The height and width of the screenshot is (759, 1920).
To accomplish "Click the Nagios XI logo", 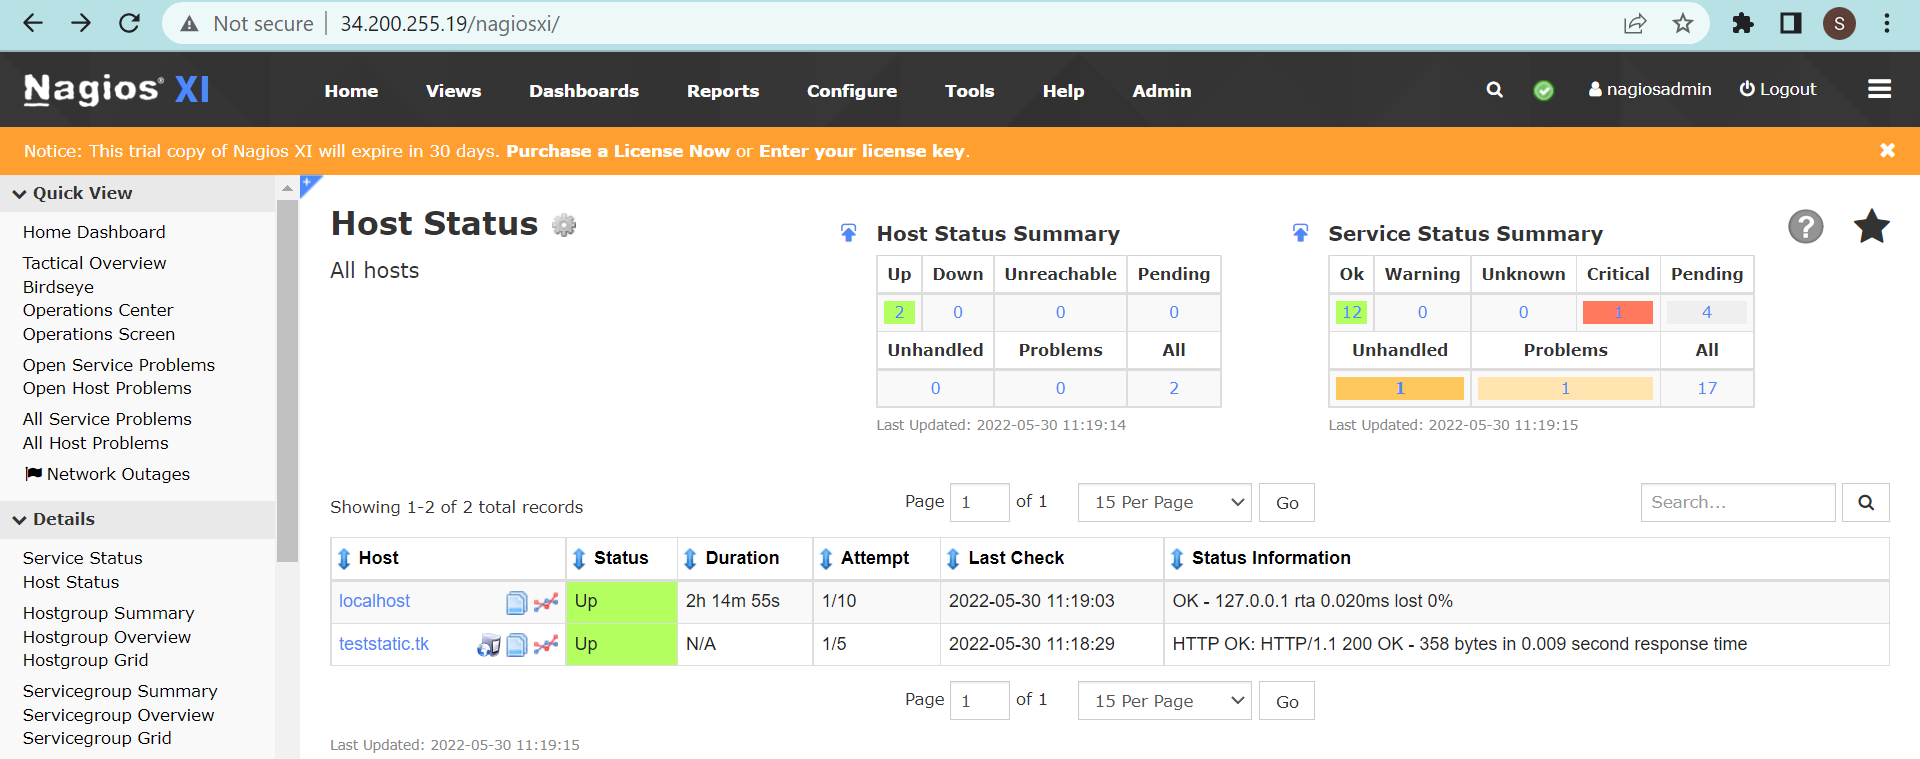I will 117,90.
